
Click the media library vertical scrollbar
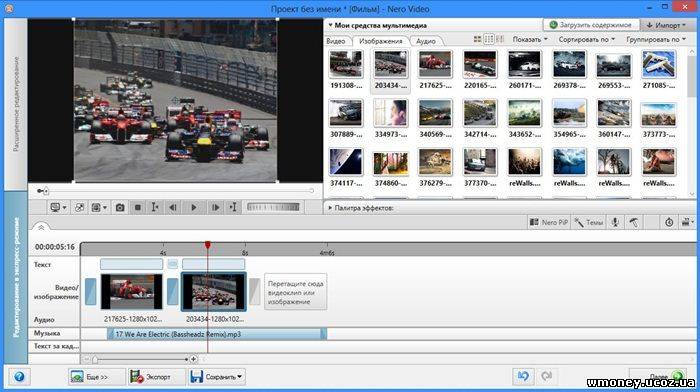pos(692,123)
